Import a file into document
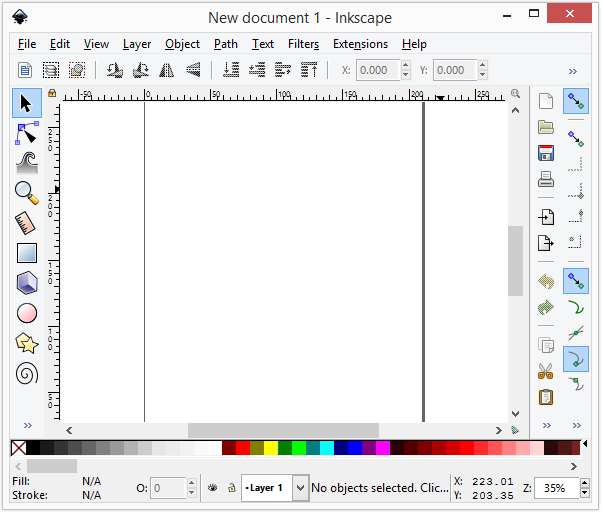604x512 pixels. [x=545, y=217]
